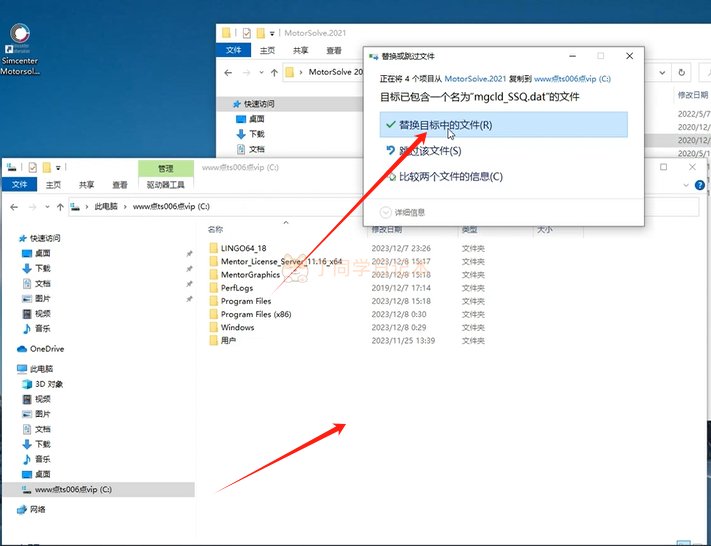This screenshot has height=546, width=711.
Task: Open the 驱动器工具 ribbon tab
Action: click(x=165, y=185)
